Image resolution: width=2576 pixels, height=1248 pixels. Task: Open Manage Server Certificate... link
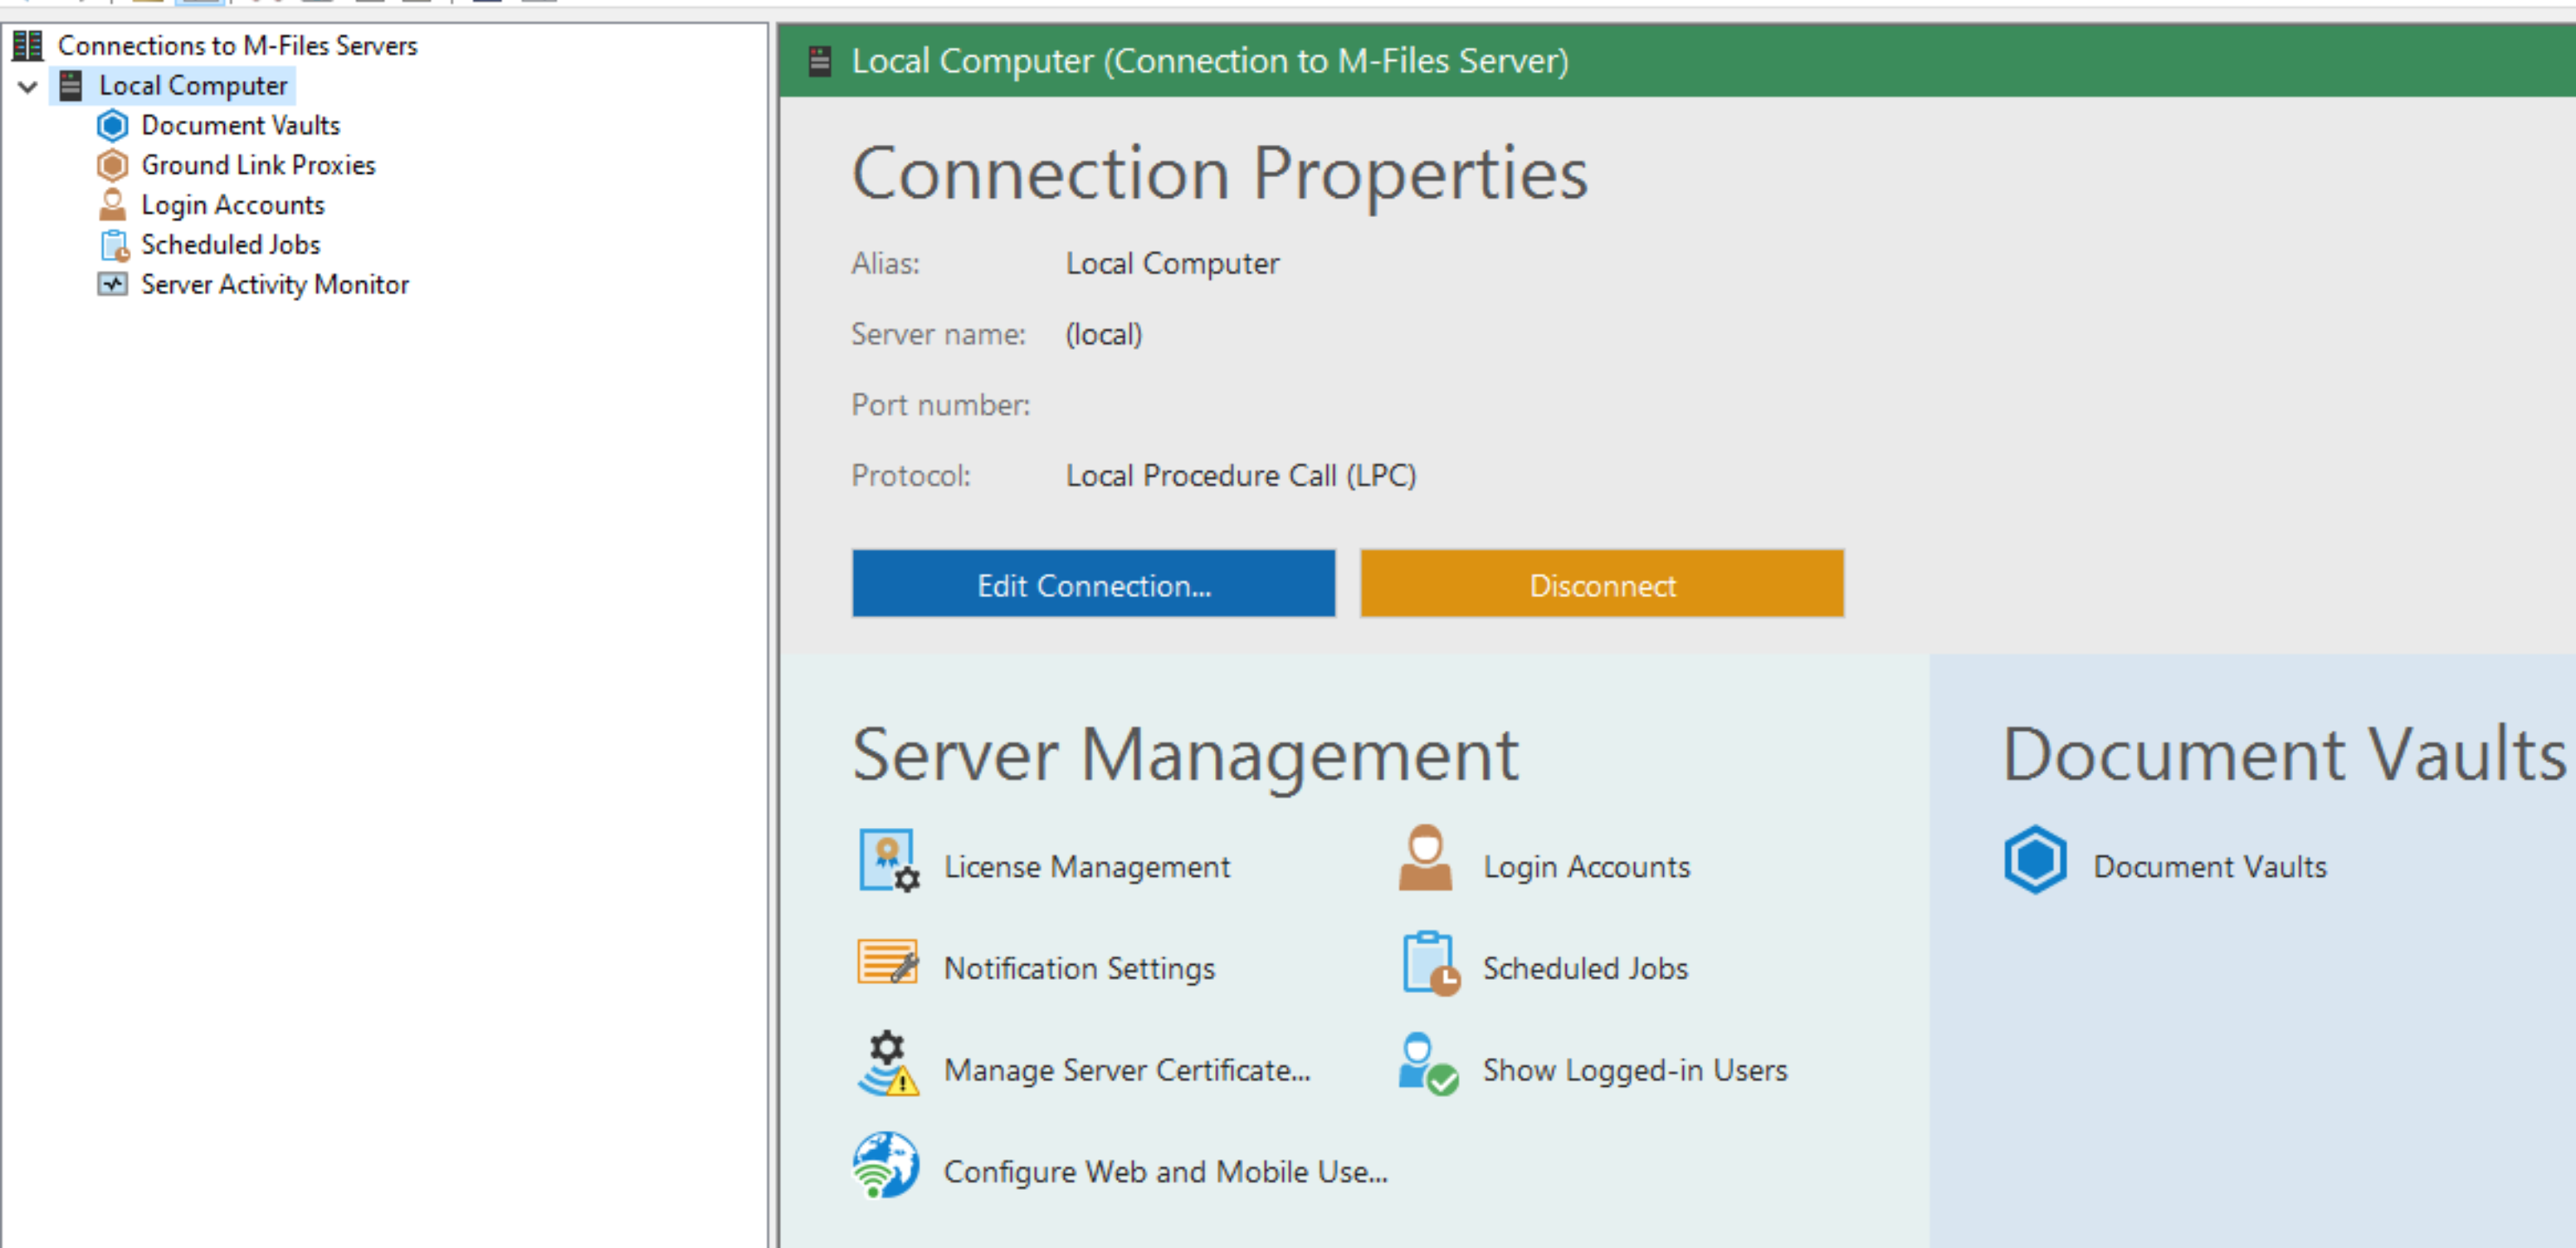[1127, 1071]
